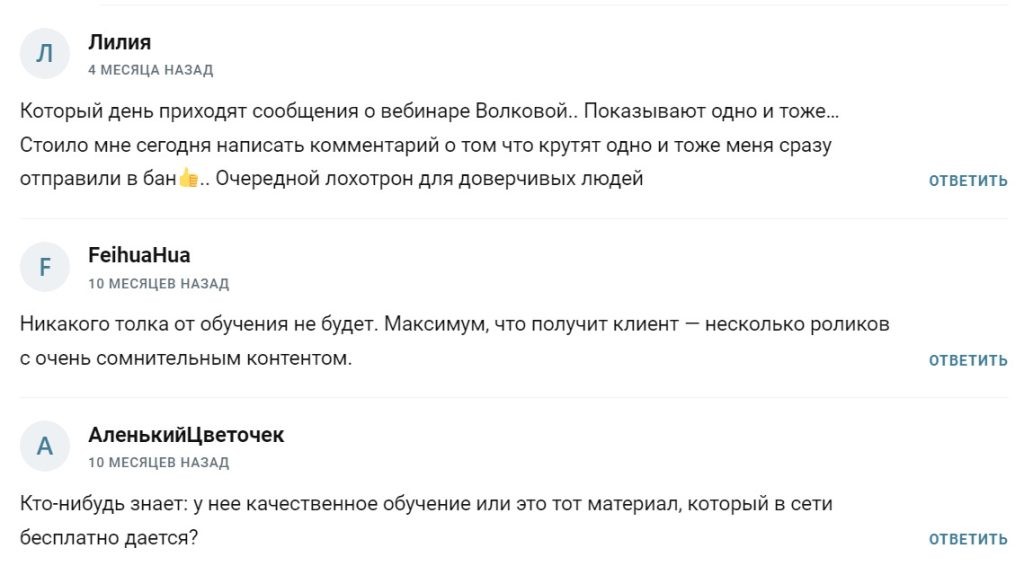The image size is (1024, 566).
Task: Open the F avatar of FeihuaHua
Action: click(x=44, y=267)
